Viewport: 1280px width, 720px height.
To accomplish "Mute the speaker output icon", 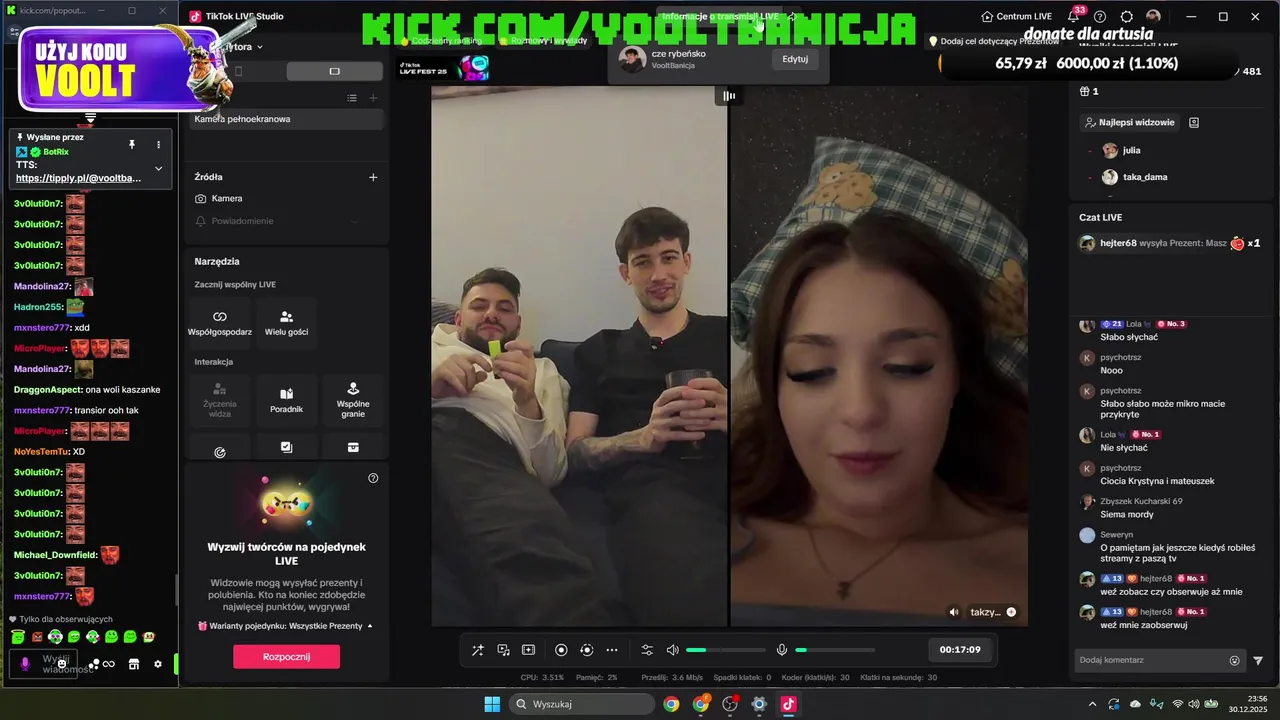I will pos(673,650).
